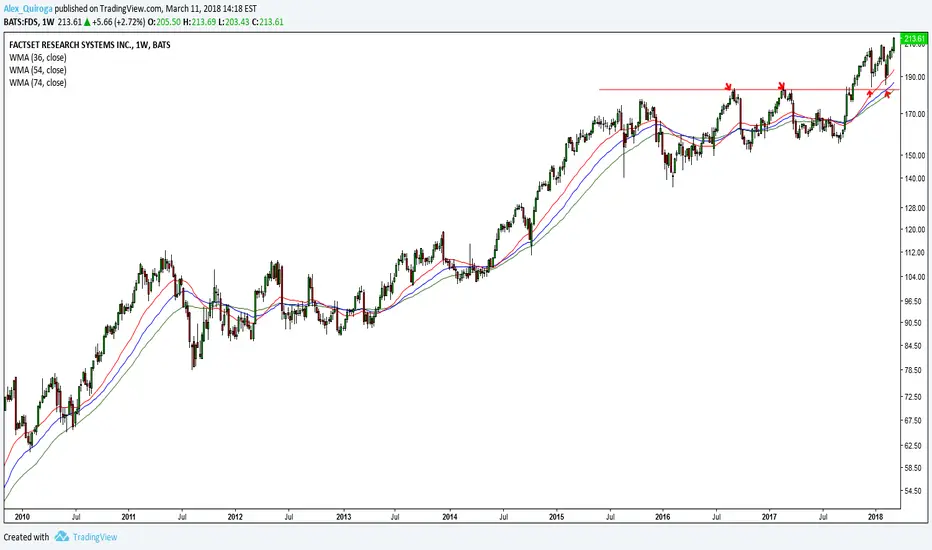Click the 2017 label on time axis
The height and width of the screenshot is (550, 932).
770,517
